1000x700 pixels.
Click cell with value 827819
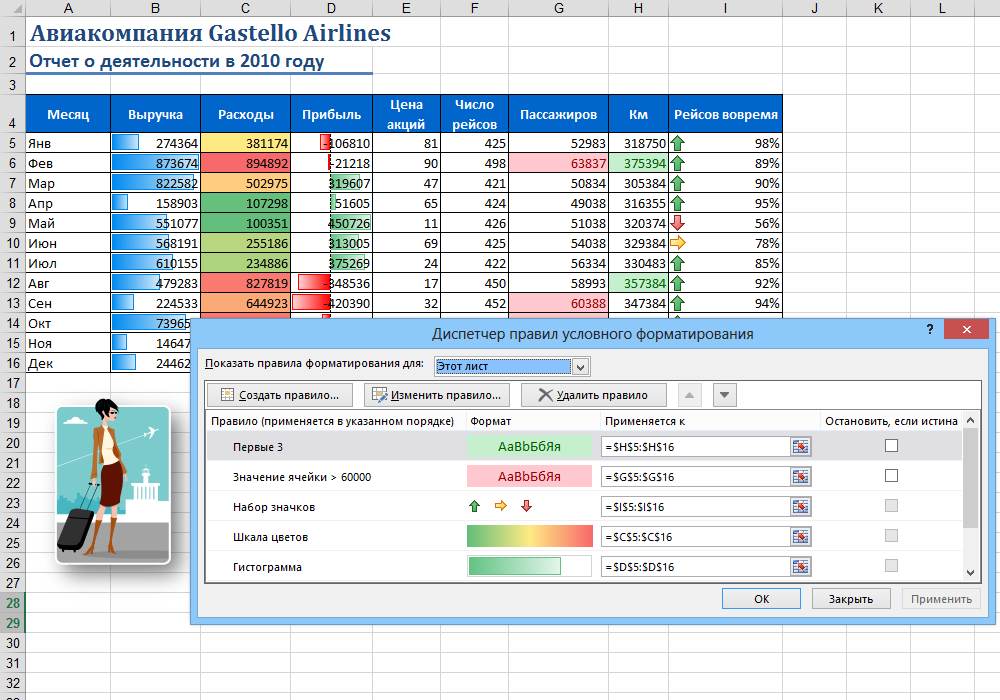click(x=246, y=283)
